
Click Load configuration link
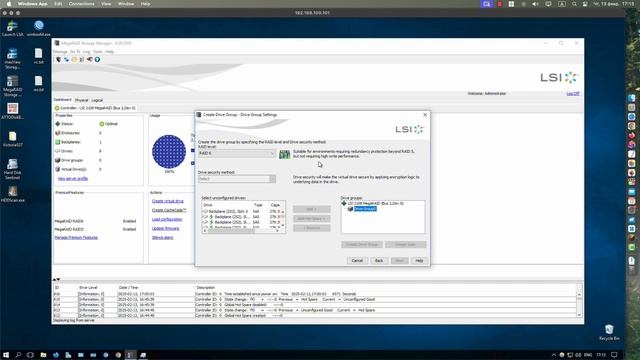[167, 219]
